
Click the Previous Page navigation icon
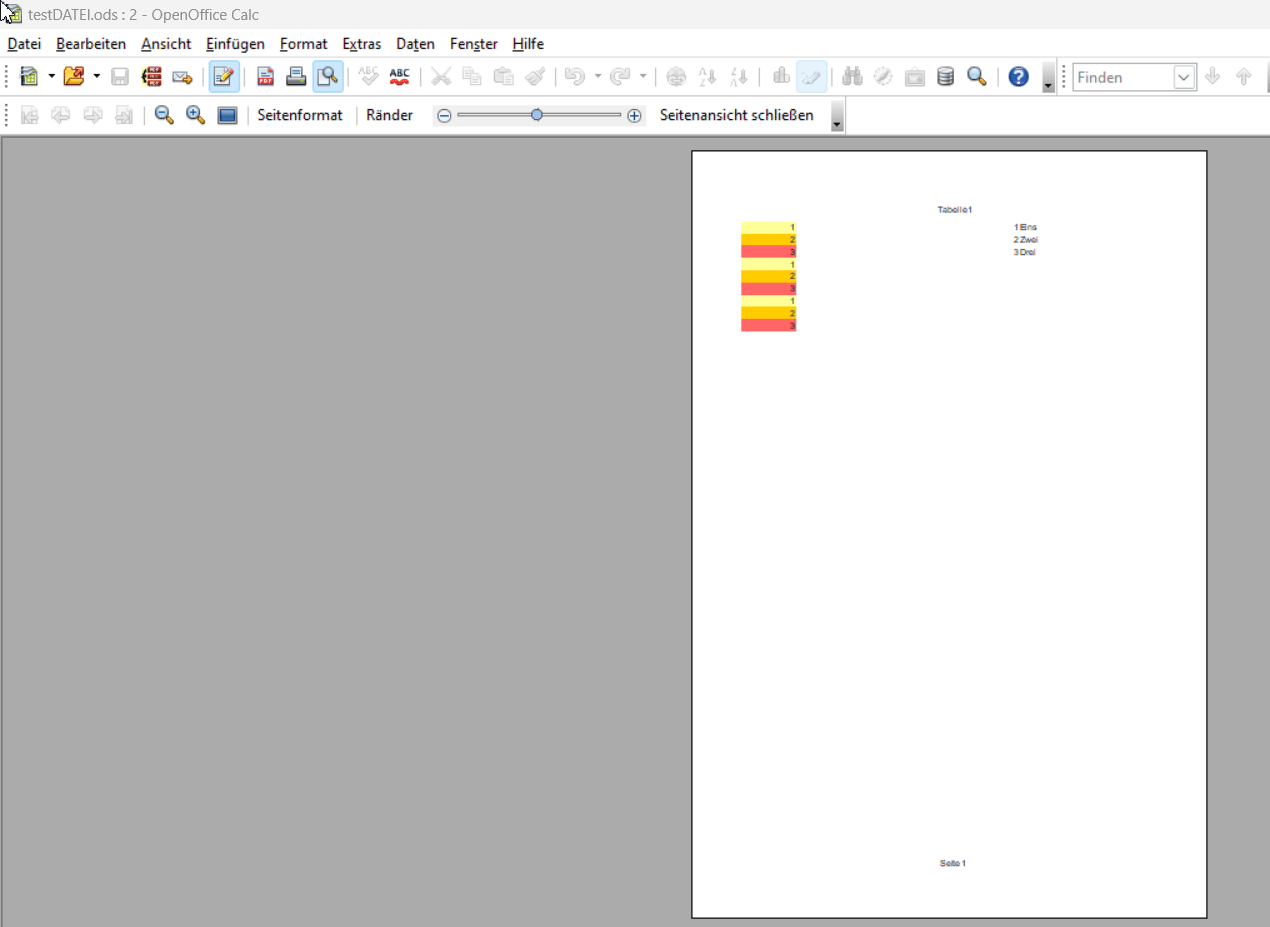(x=61, y=115)
